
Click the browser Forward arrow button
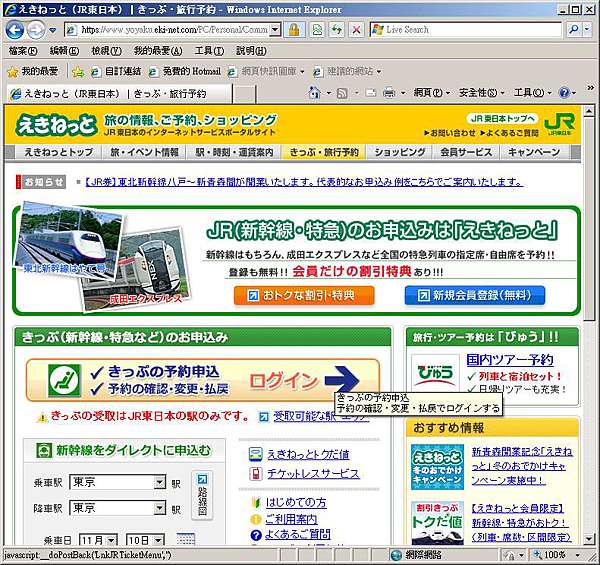[x=36, y=30]
